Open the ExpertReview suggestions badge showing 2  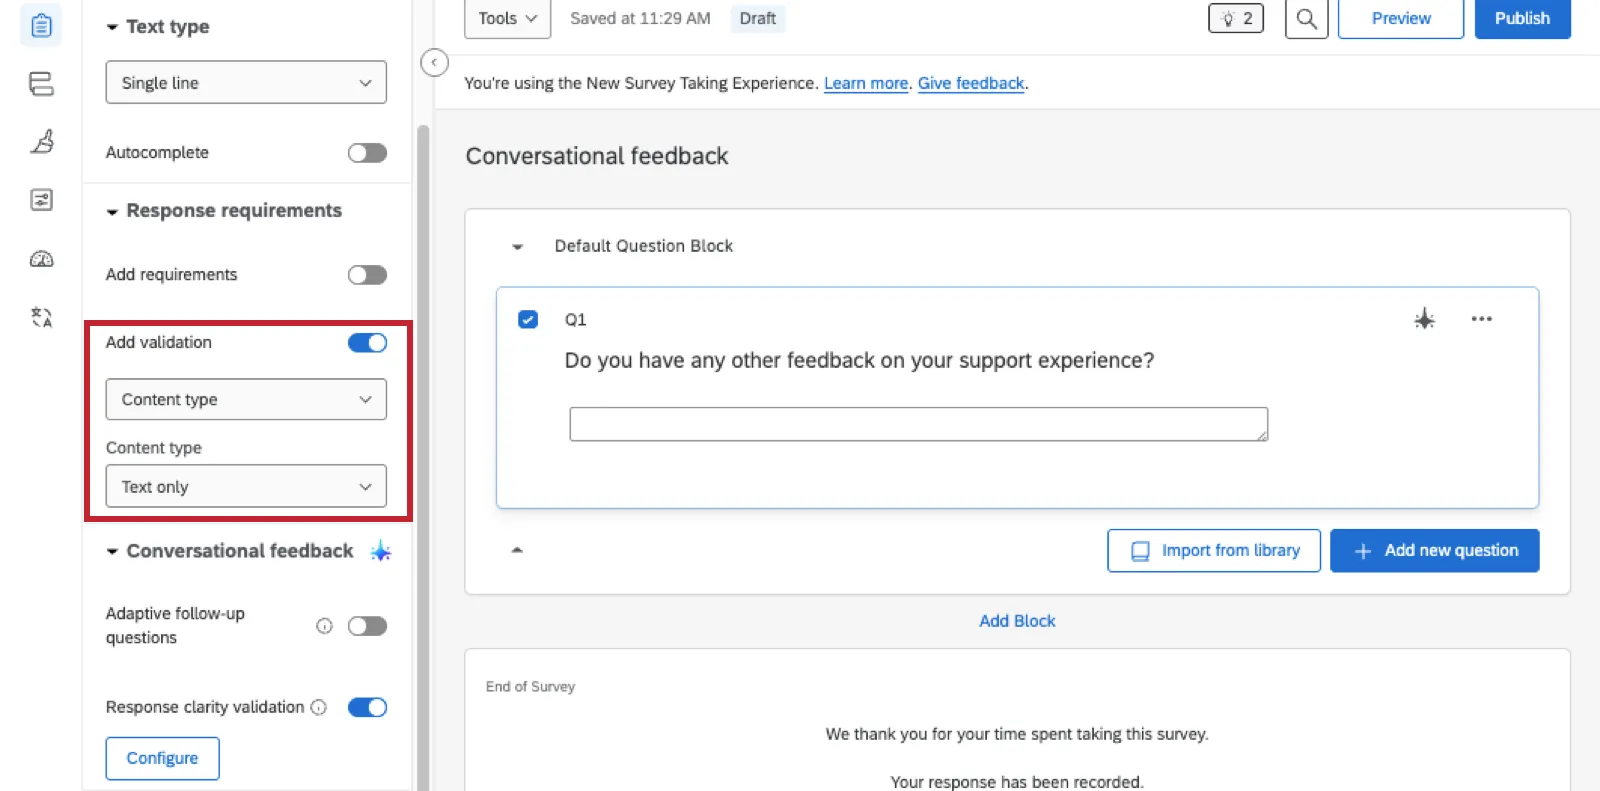point(1236,18)
